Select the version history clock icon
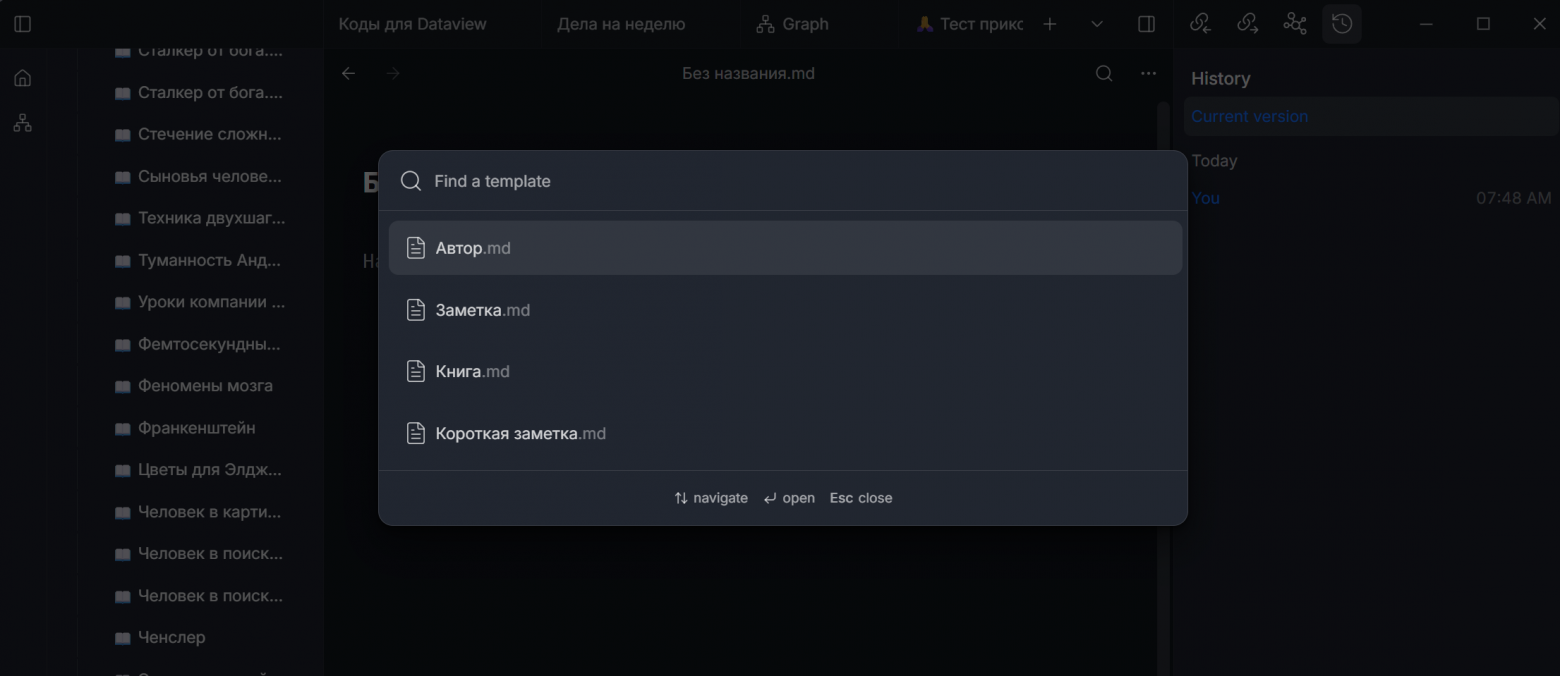Image resolution: width=1560 pixels, height=676 pixels. [1342, 24]
